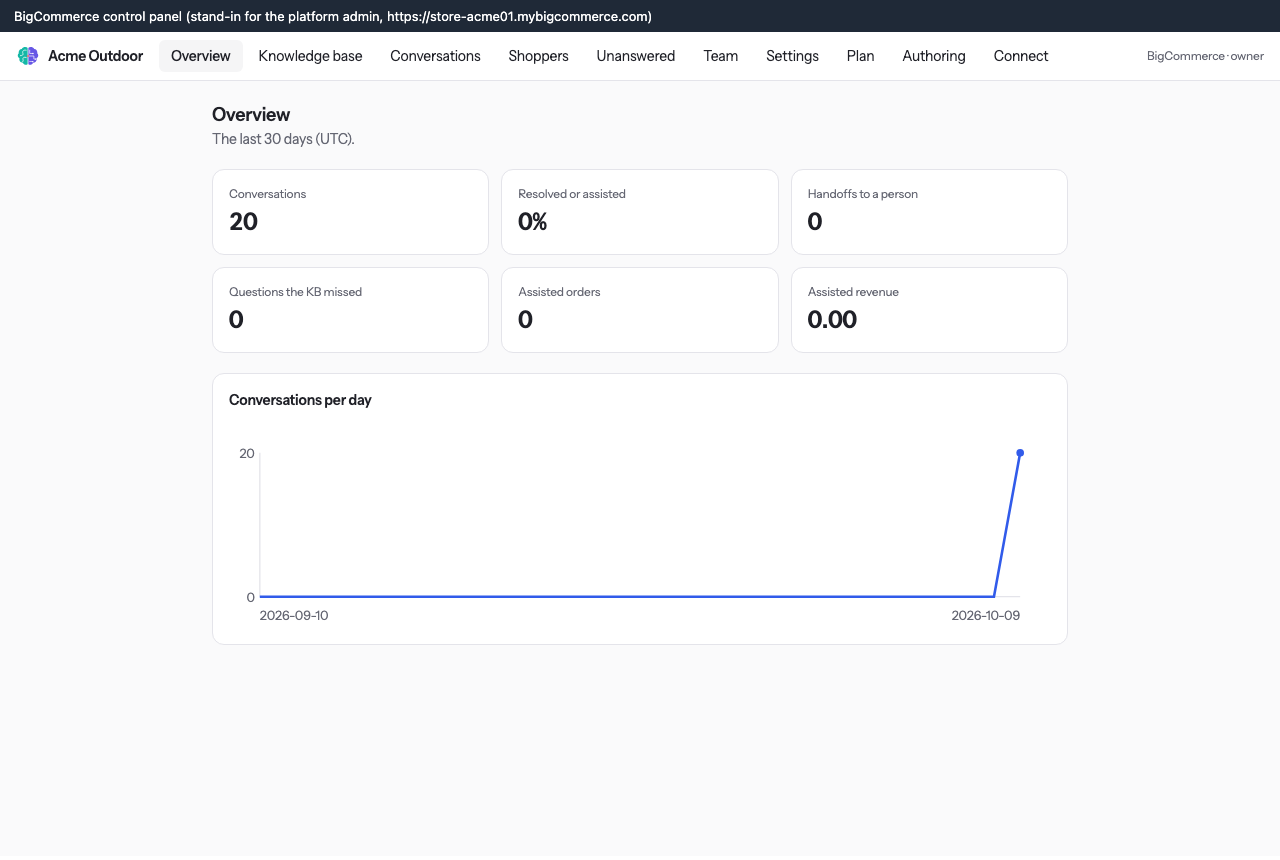Select the Conversations stat card showing 20
Image resolution: width=1280 pixels, height=860 pixels.
click(350, 212)
